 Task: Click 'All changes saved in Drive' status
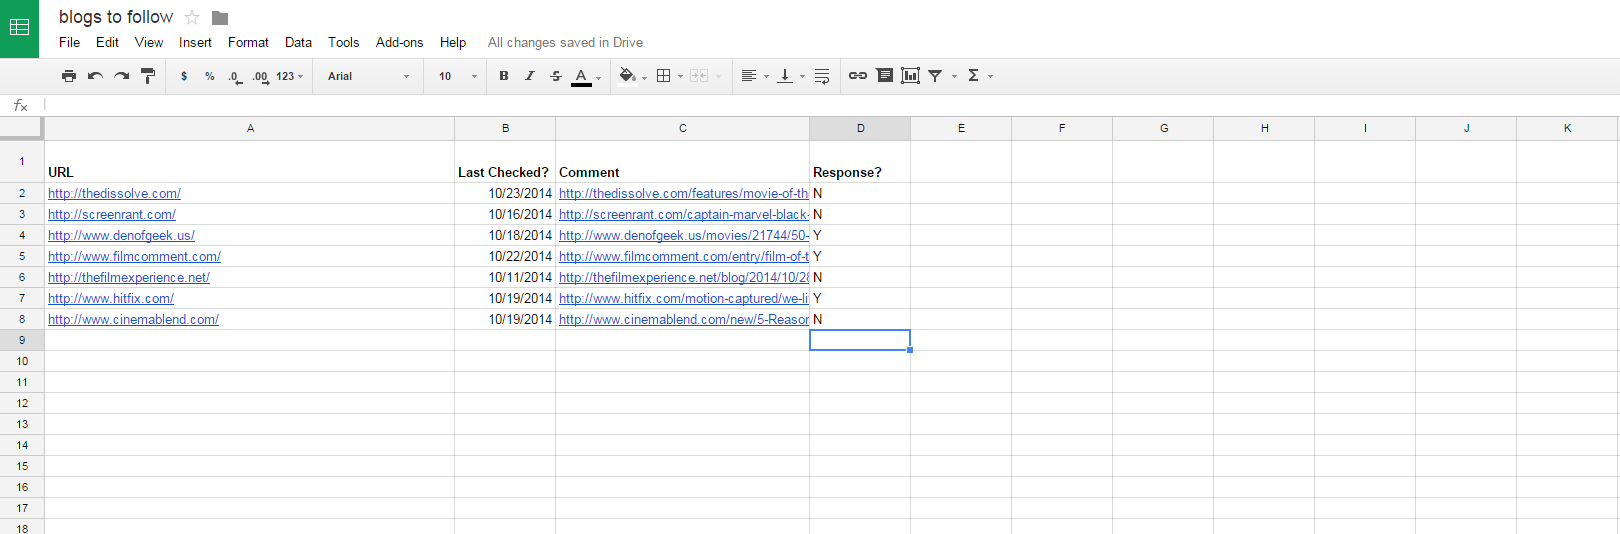point(565,42)
